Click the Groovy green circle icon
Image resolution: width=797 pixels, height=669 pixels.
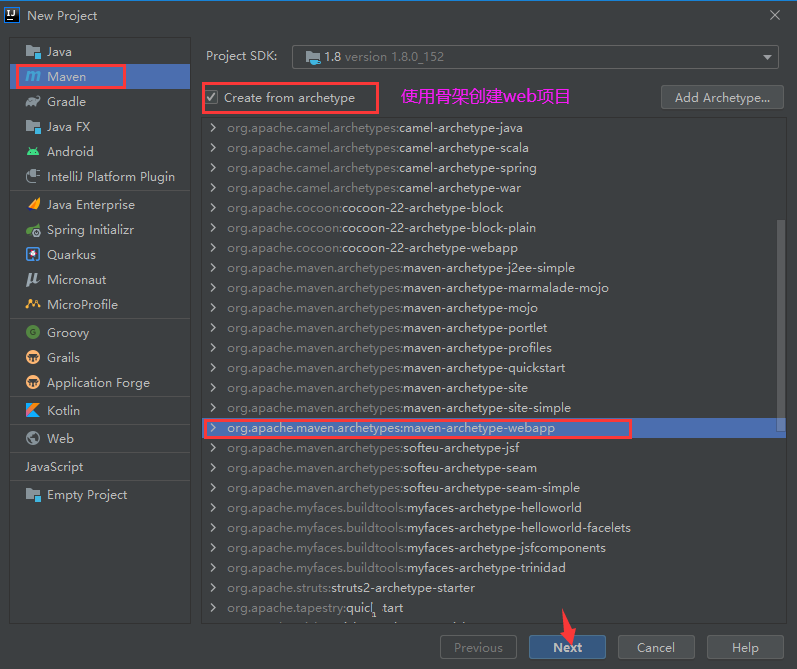pyautogui.click(x=33, y=332)
